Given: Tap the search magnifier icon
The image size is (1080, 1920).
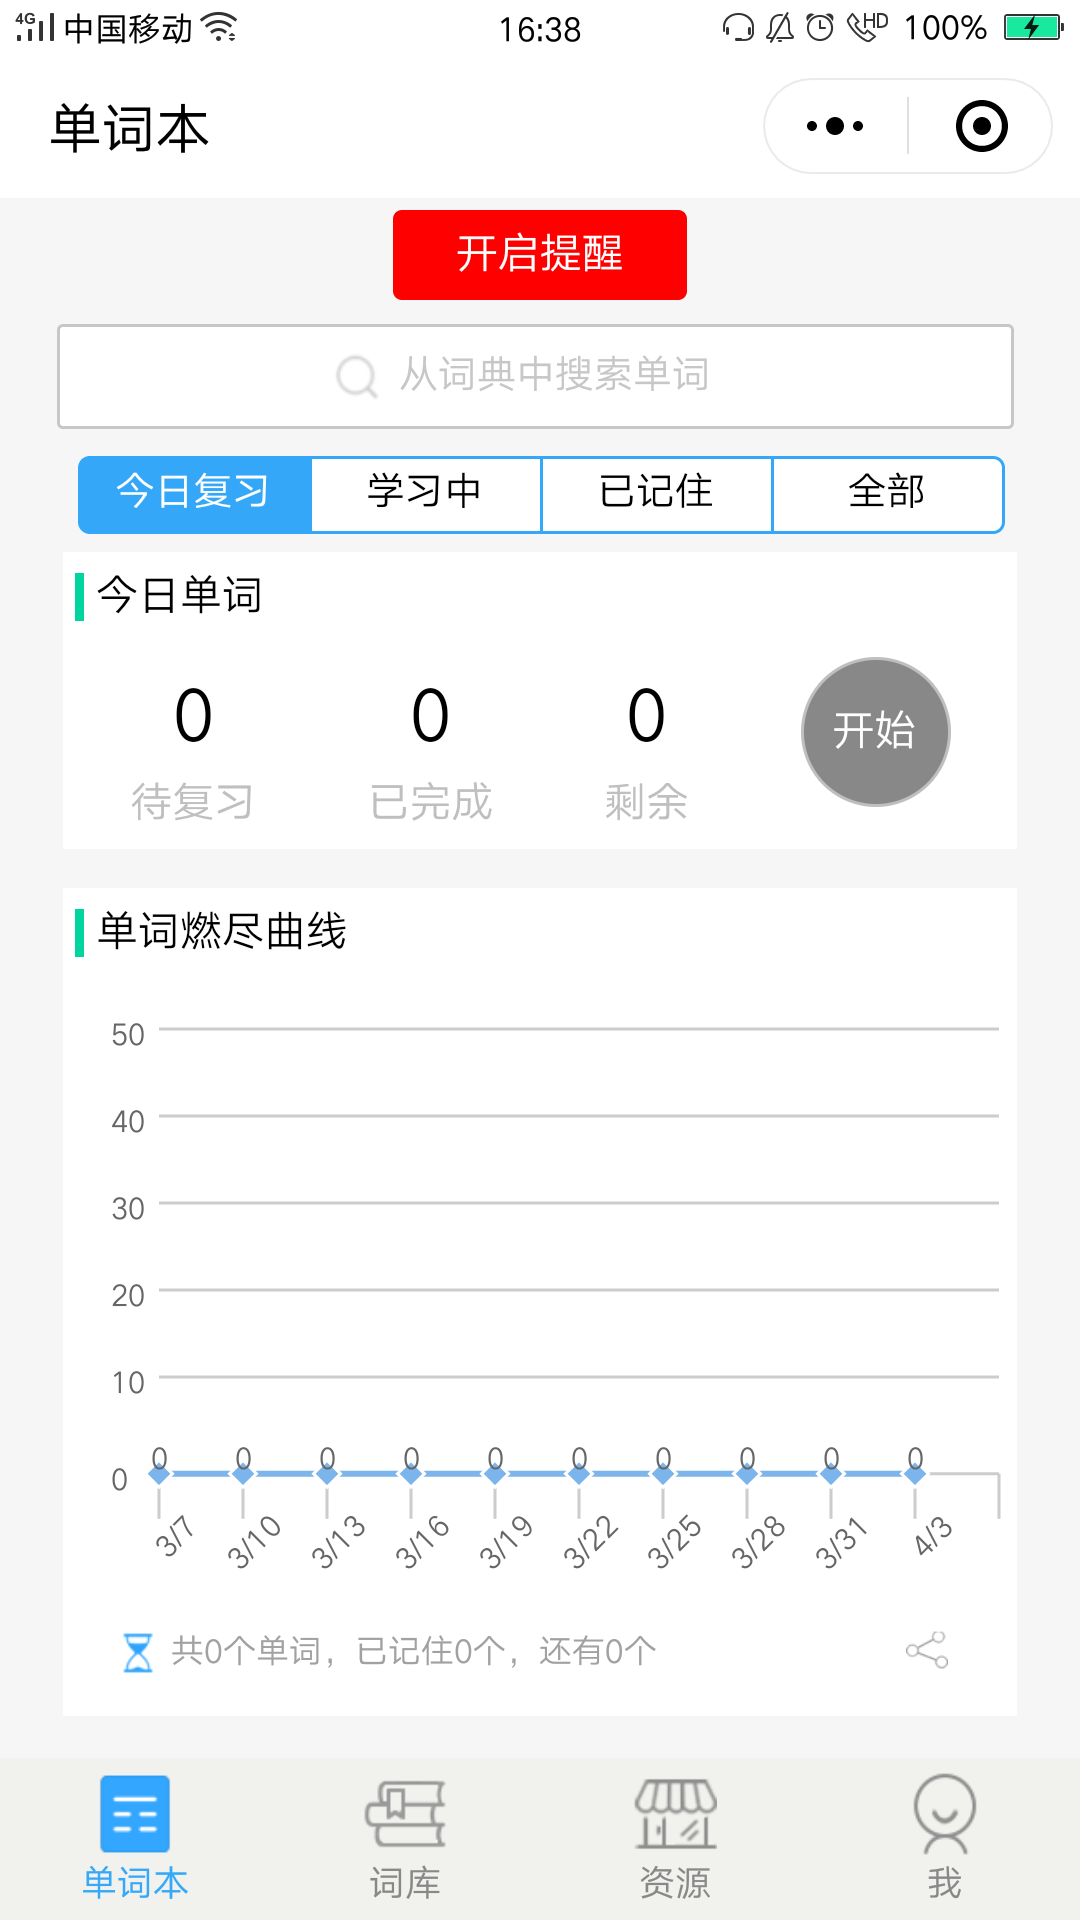Looking at the screenshot, I should point(356,376).
